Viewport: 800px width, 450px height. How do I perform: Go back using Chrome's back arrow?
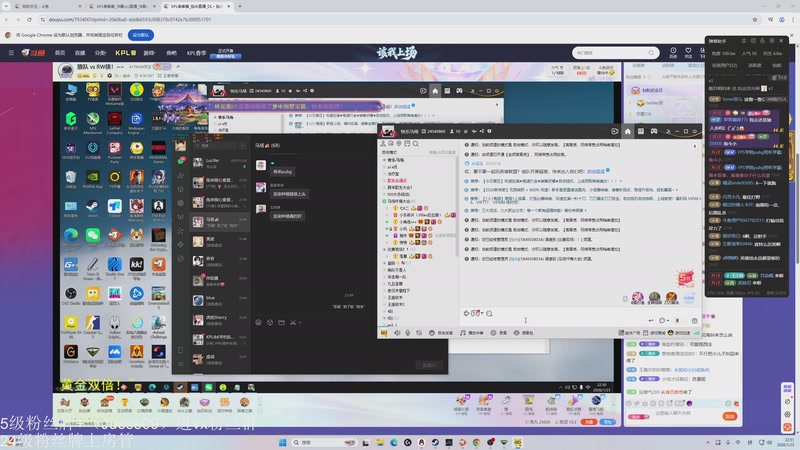(x=7, y=19)
